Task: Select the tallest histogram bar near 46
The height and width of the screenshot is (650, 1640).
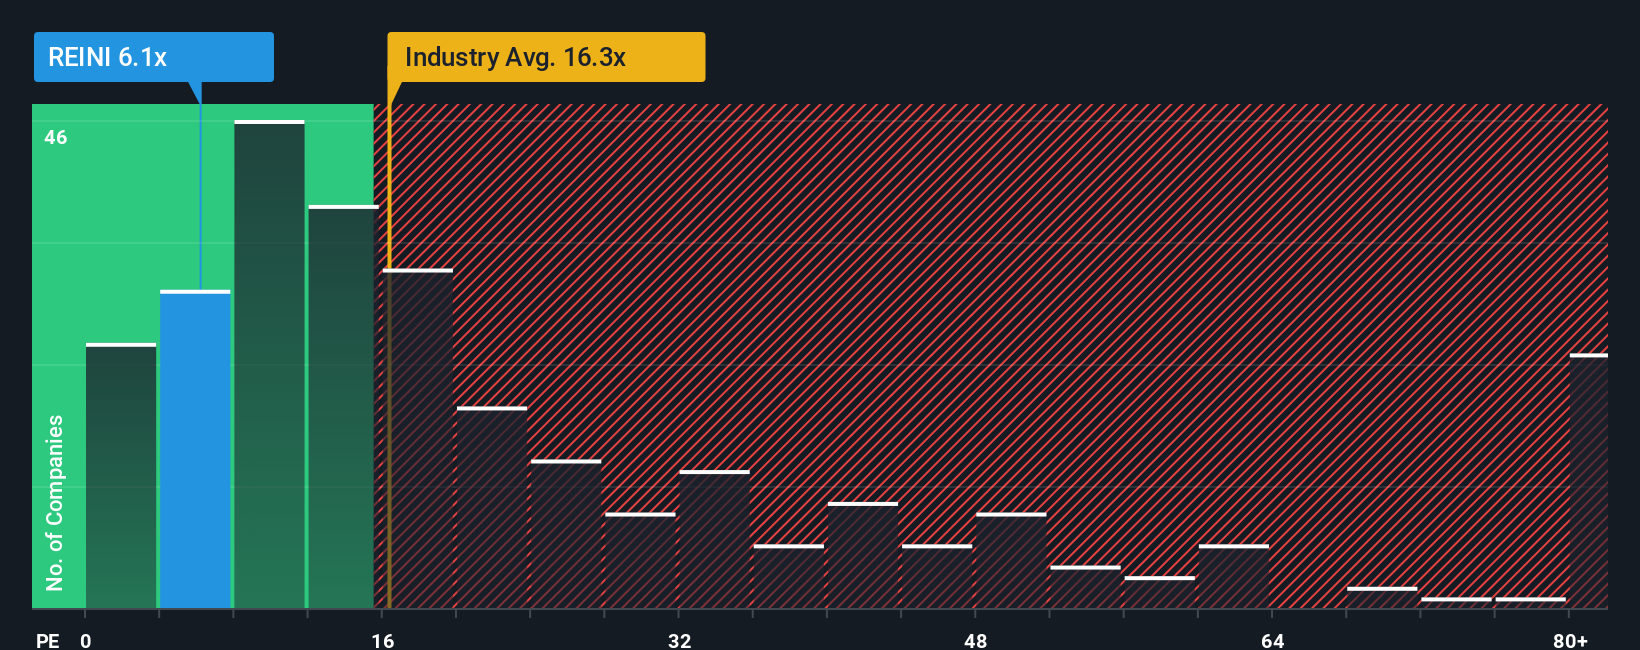Action: [269, 364]
